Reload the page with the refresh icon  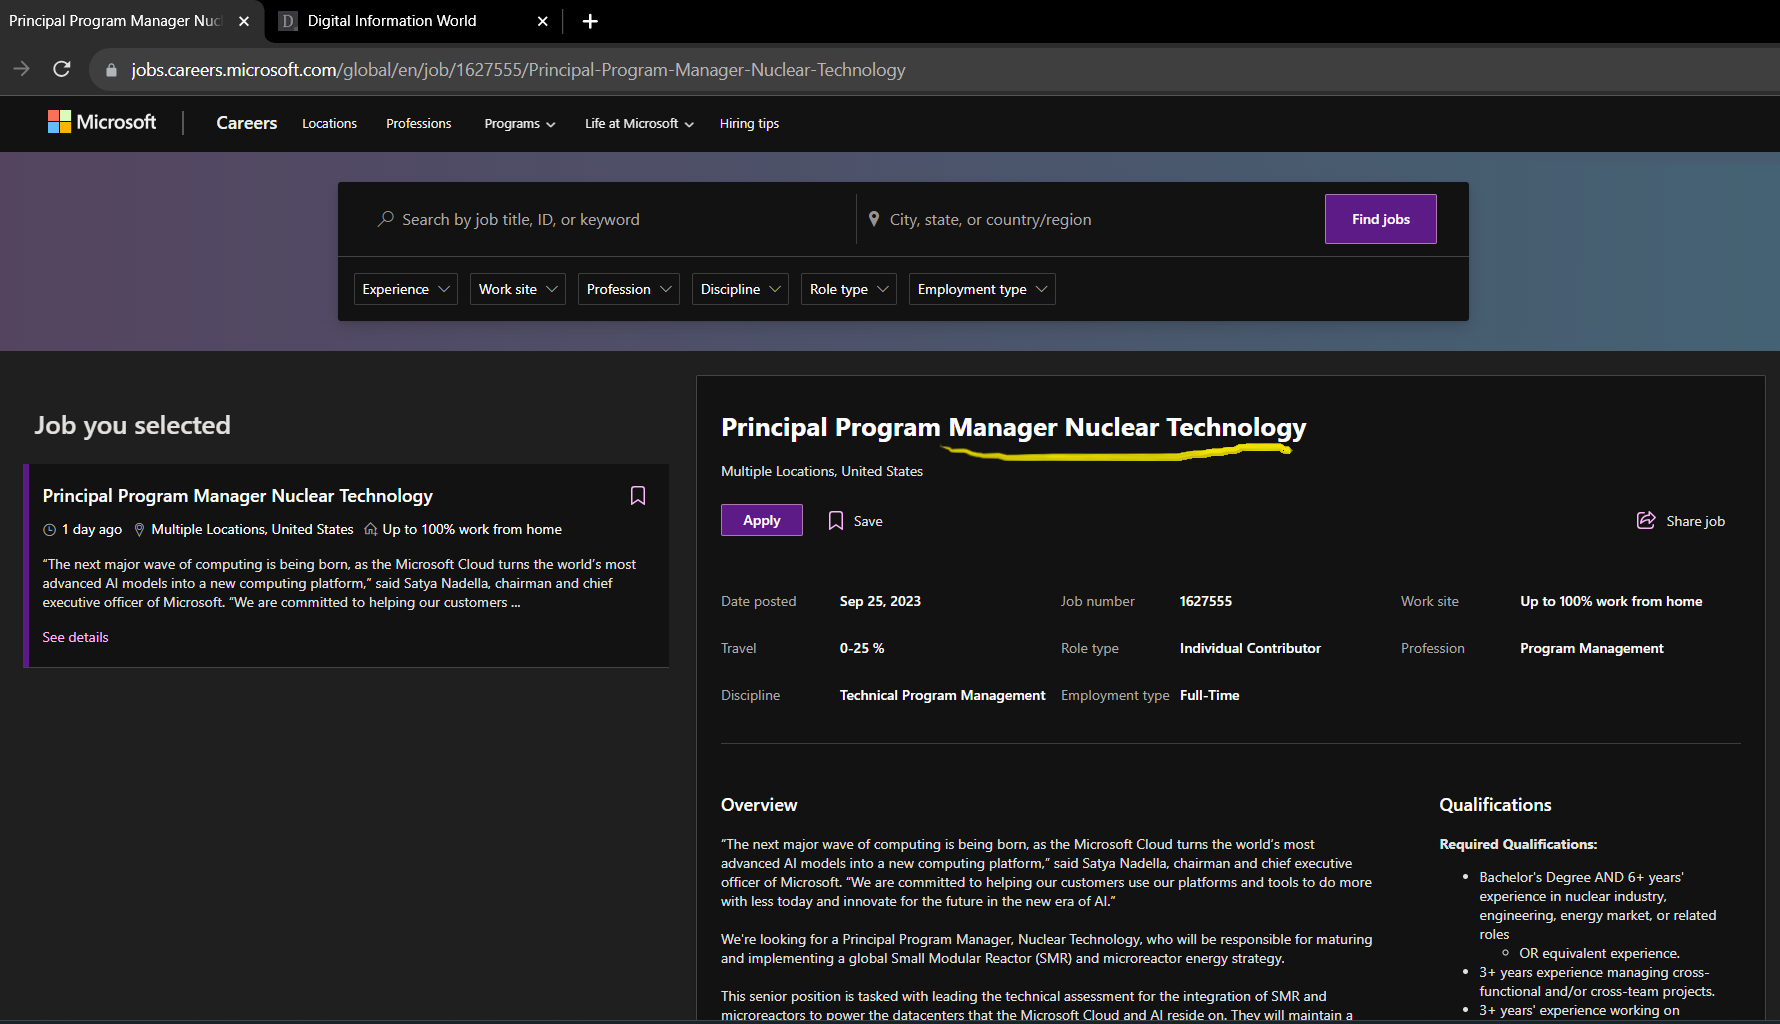[x=62, y=69]
